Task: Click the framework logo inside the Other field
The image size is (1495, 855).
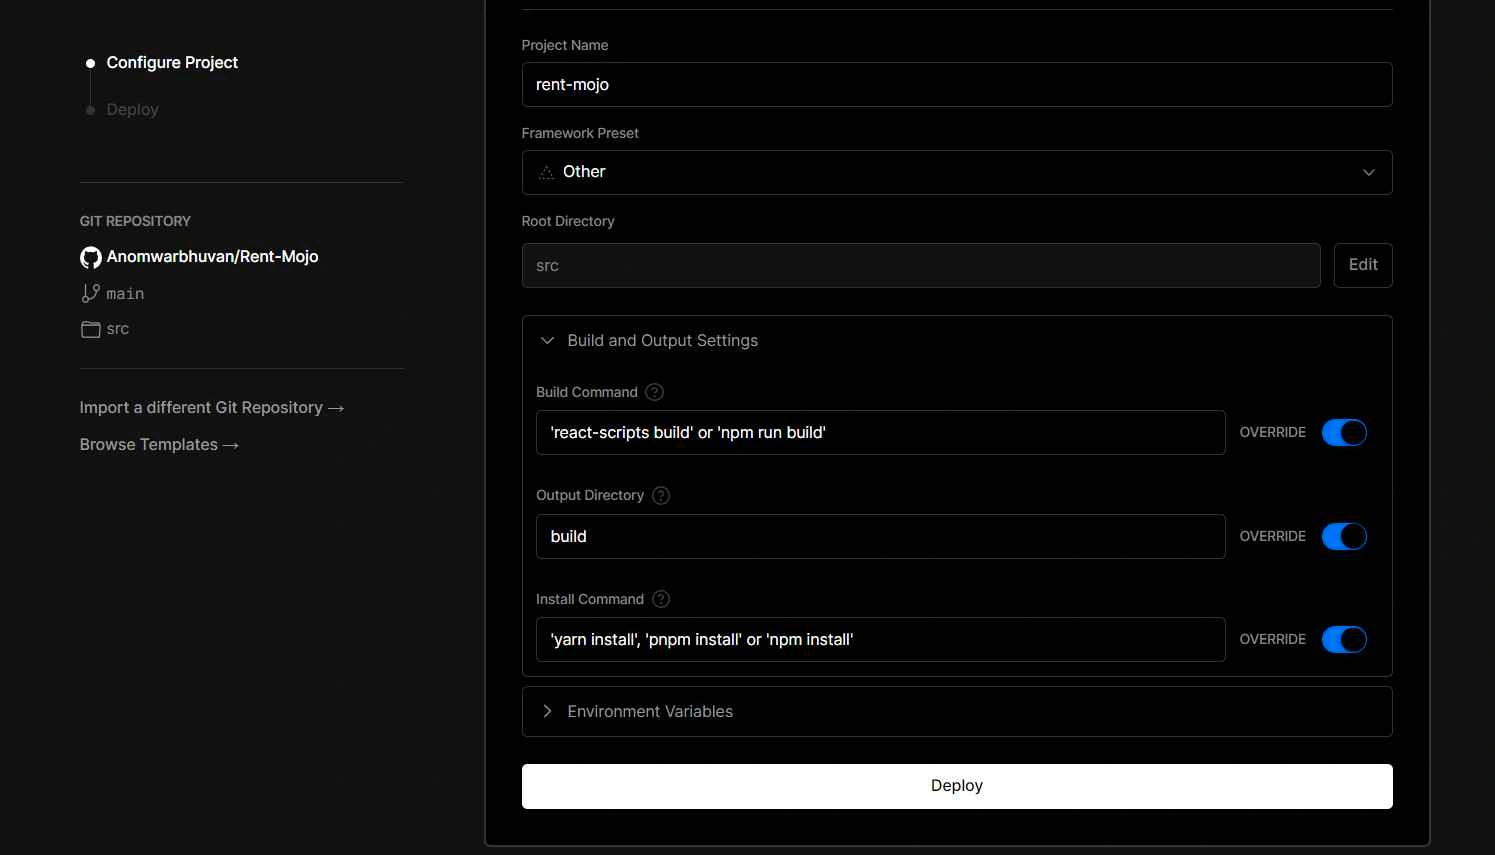Action: [545, 172]
